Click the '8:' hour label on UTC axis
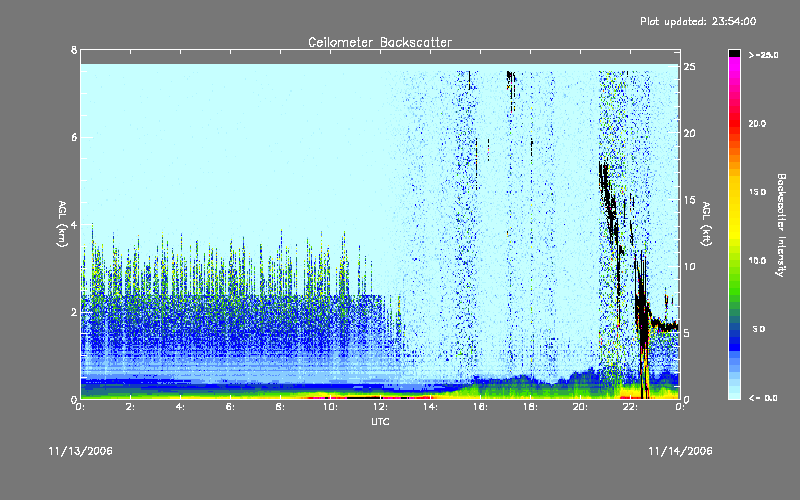This screenshot has height=500, width=800. point(280,407)
